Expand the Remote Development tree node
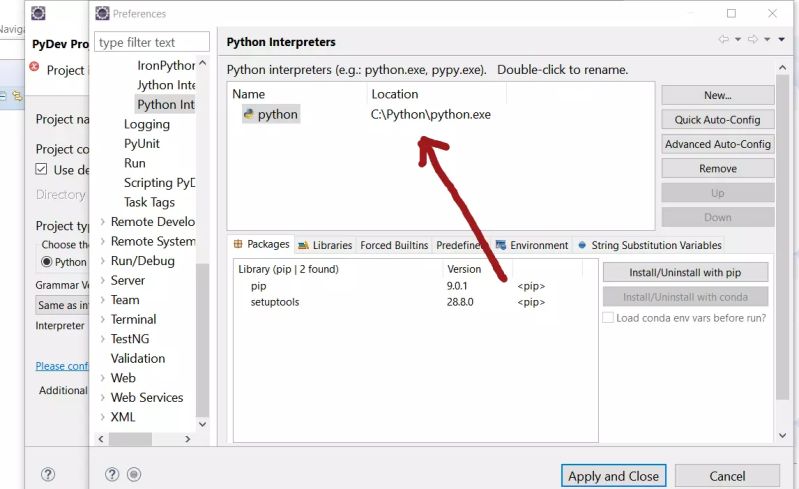This screenshot has height=489, width=799. click(102, 222)
